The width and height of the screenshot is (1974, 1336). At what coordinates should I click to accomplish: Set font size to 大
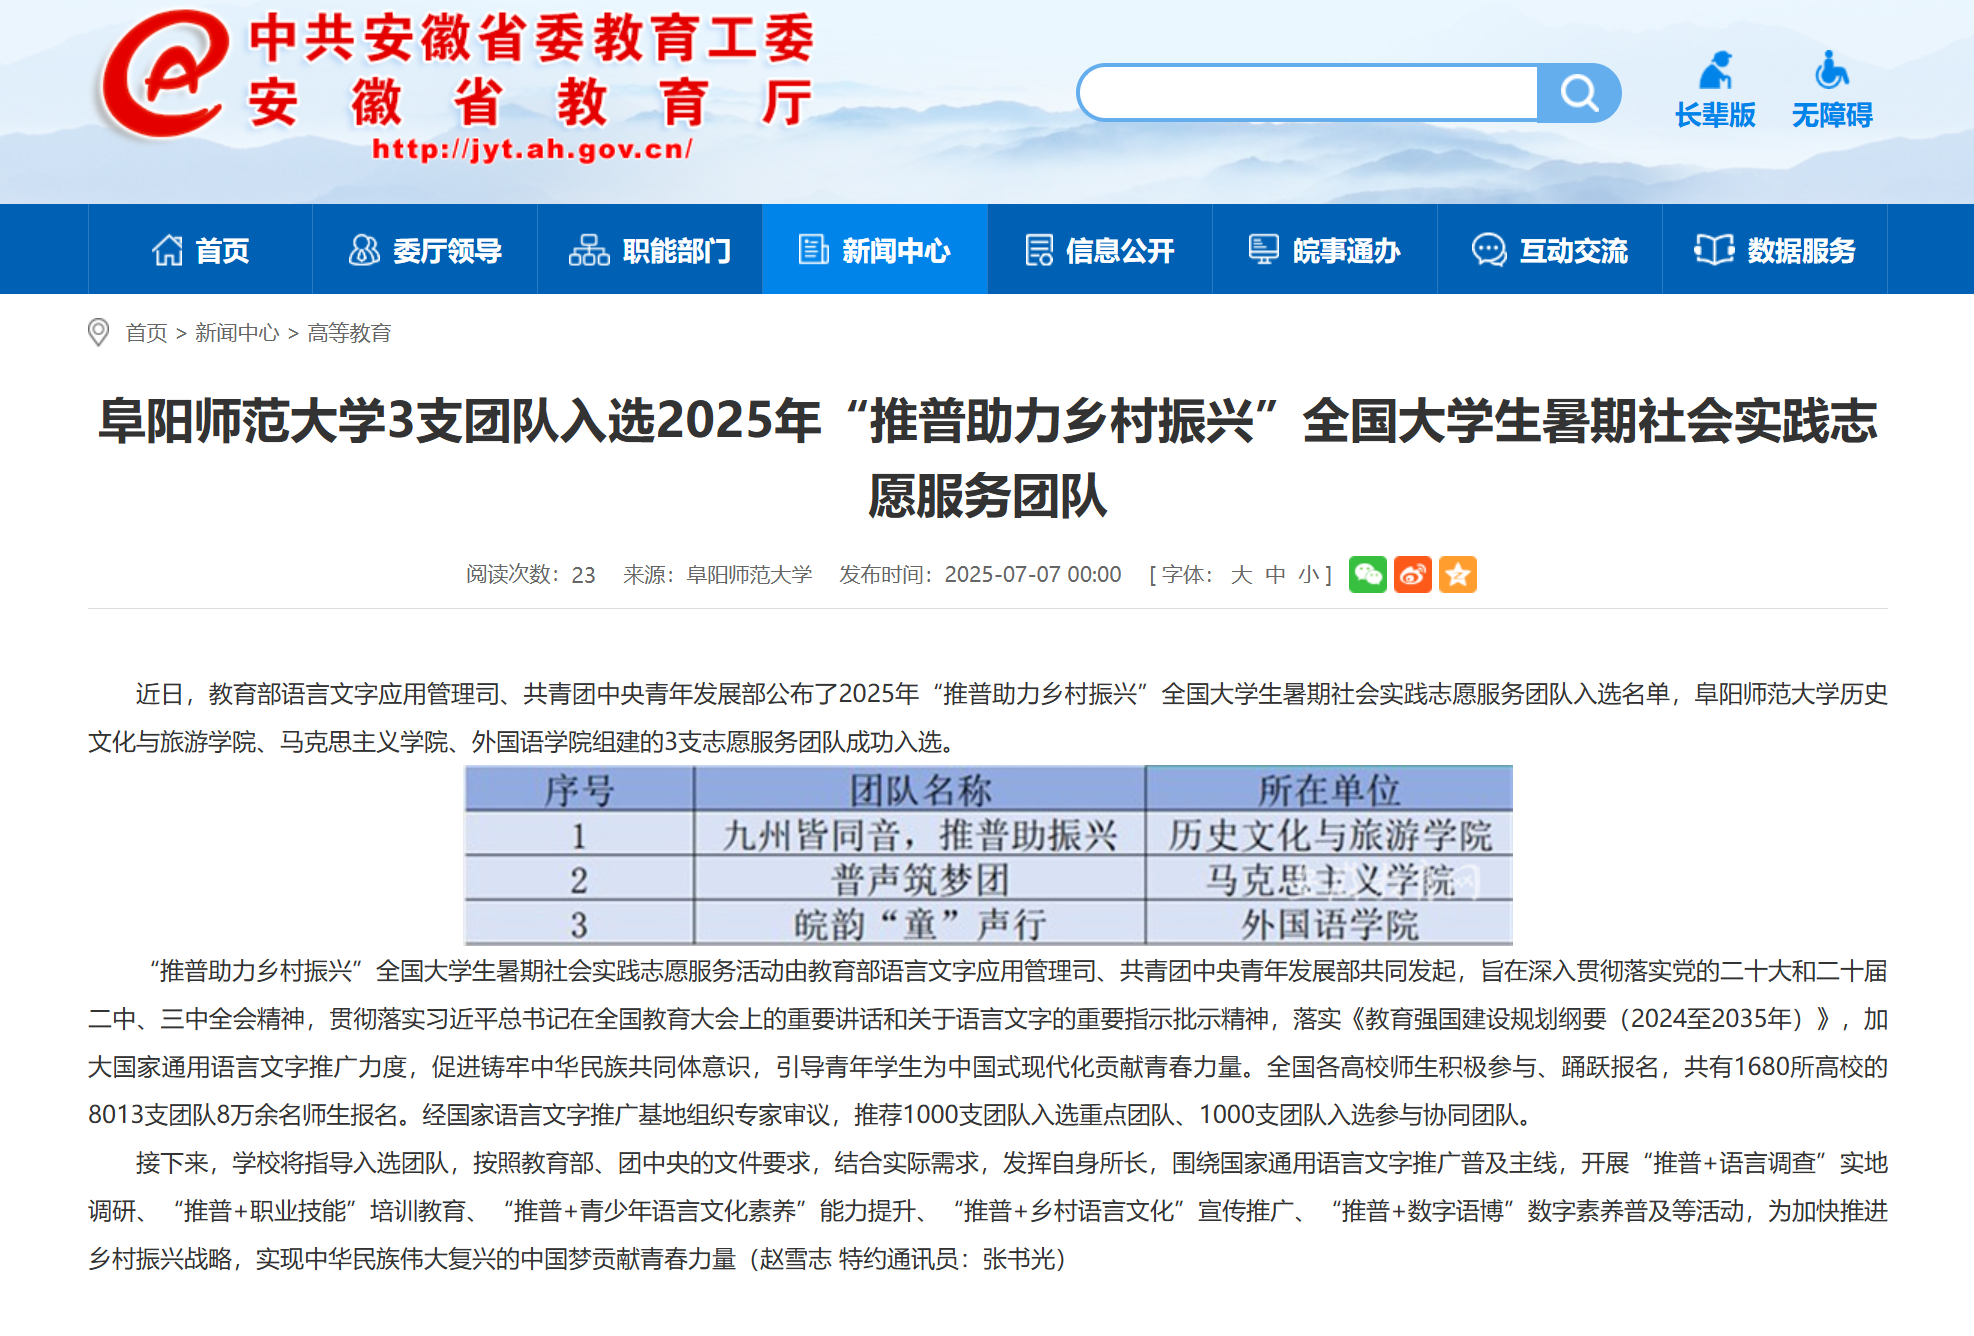tap(1241, 575)
